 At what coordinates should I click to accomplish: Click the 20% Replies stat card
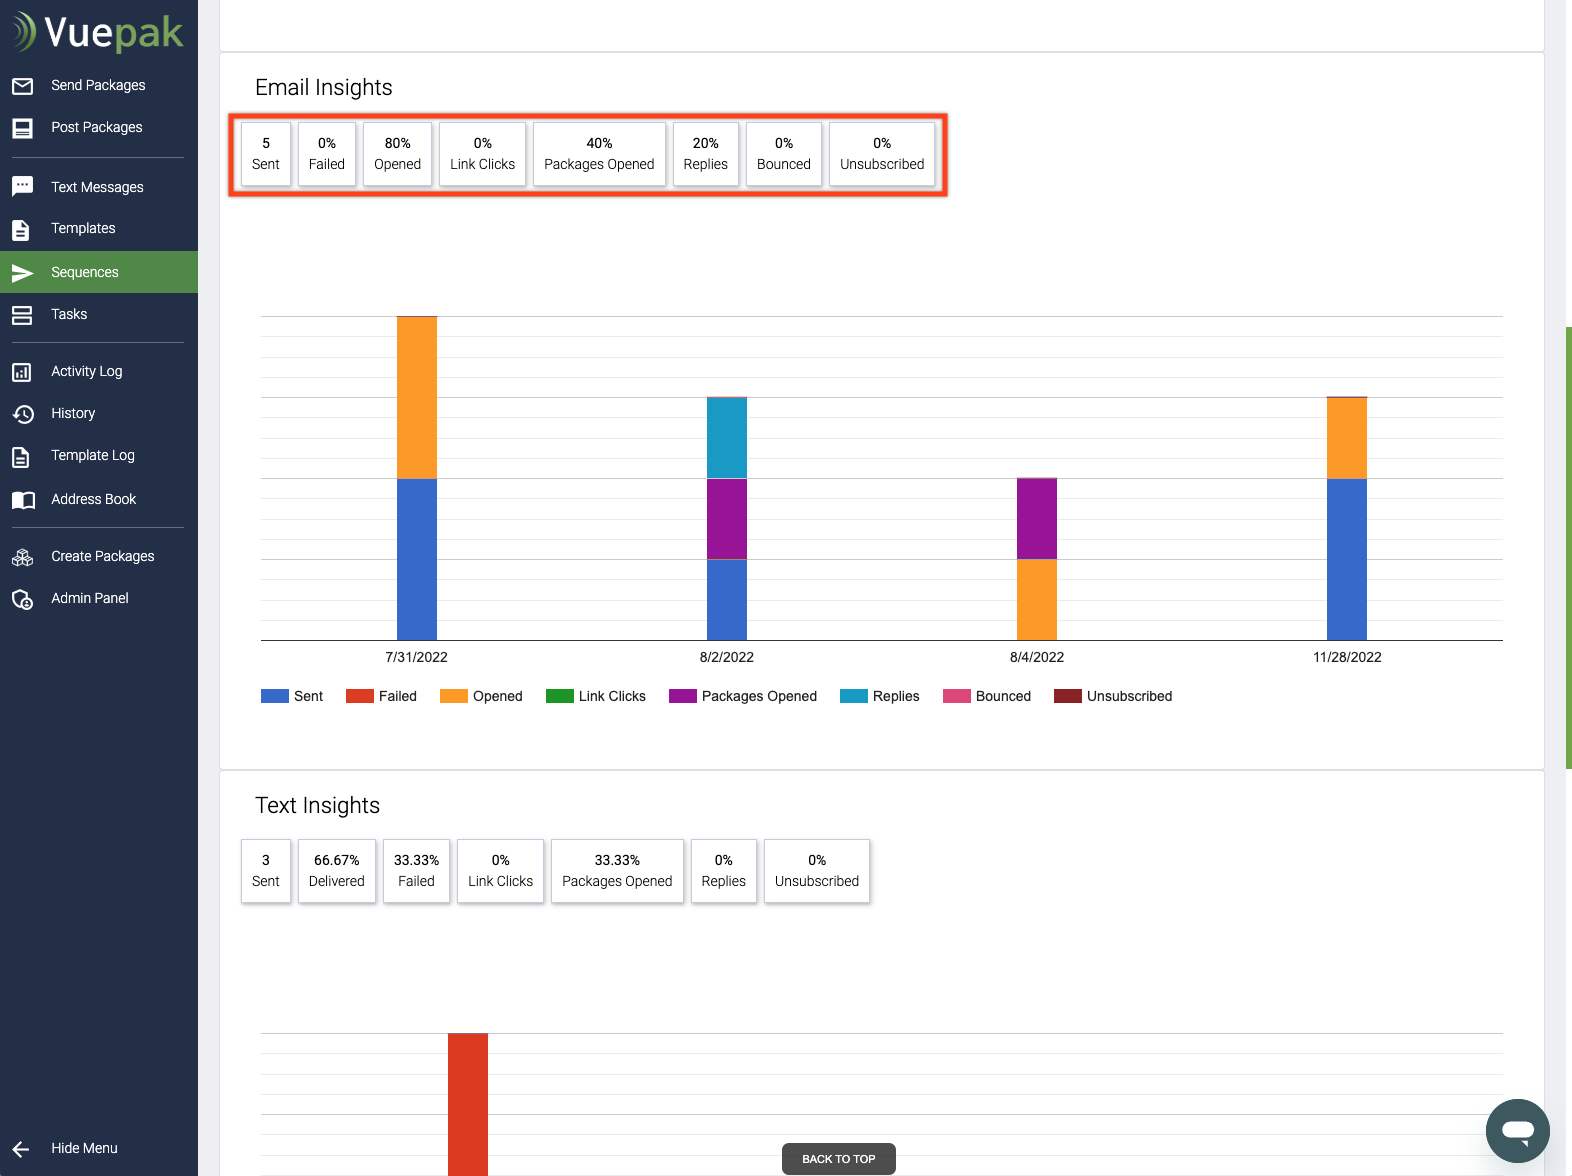705,154
